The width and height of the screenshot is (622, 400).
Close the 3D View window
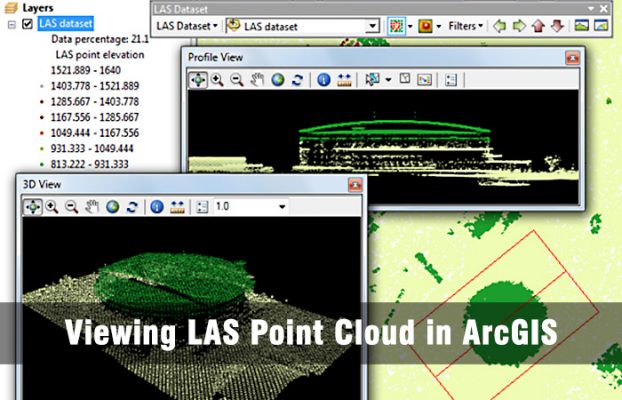click(x=355, y=185)
